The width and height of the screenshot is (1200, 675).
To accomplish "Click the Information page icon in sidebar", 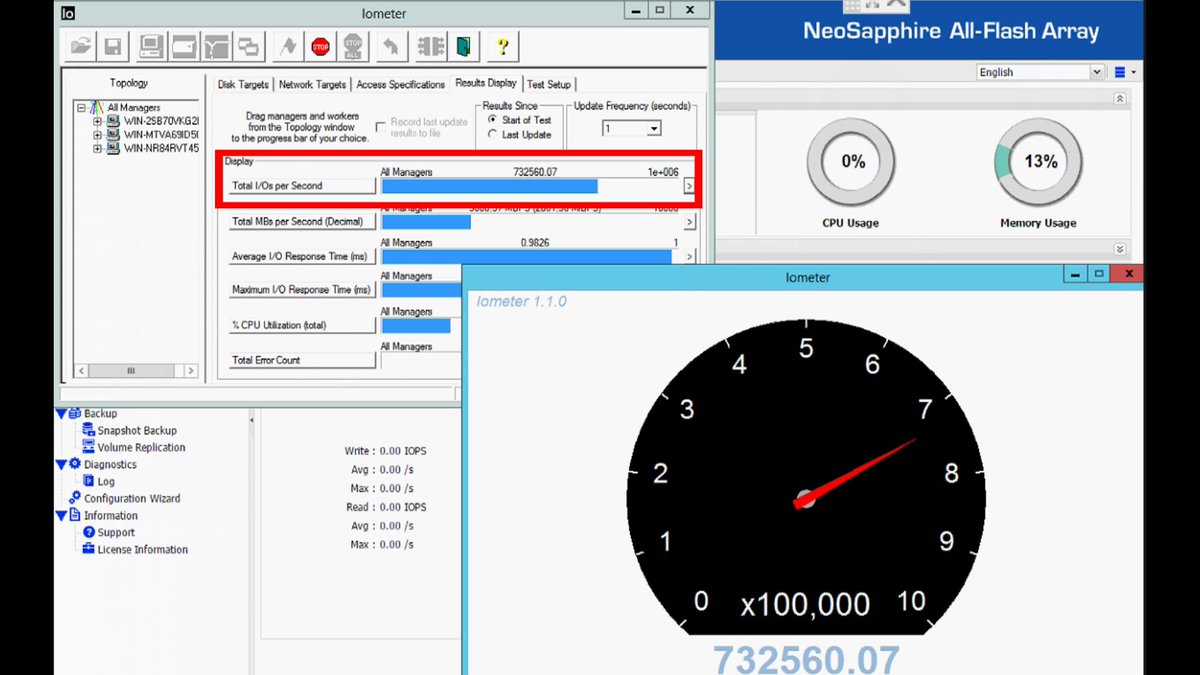I will point(75,515).
